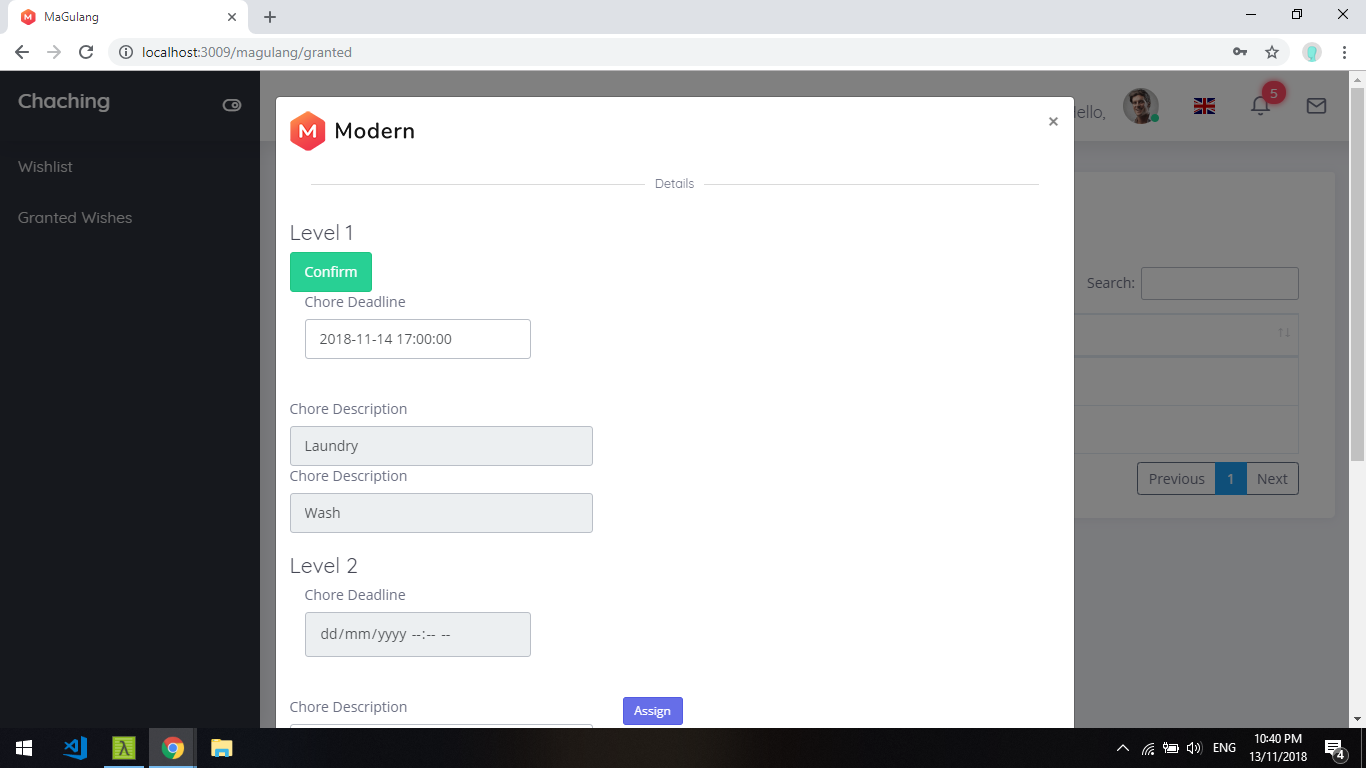Select the UK flag language icon
The image size is (1366, 768).
(x=1204, y=106)
